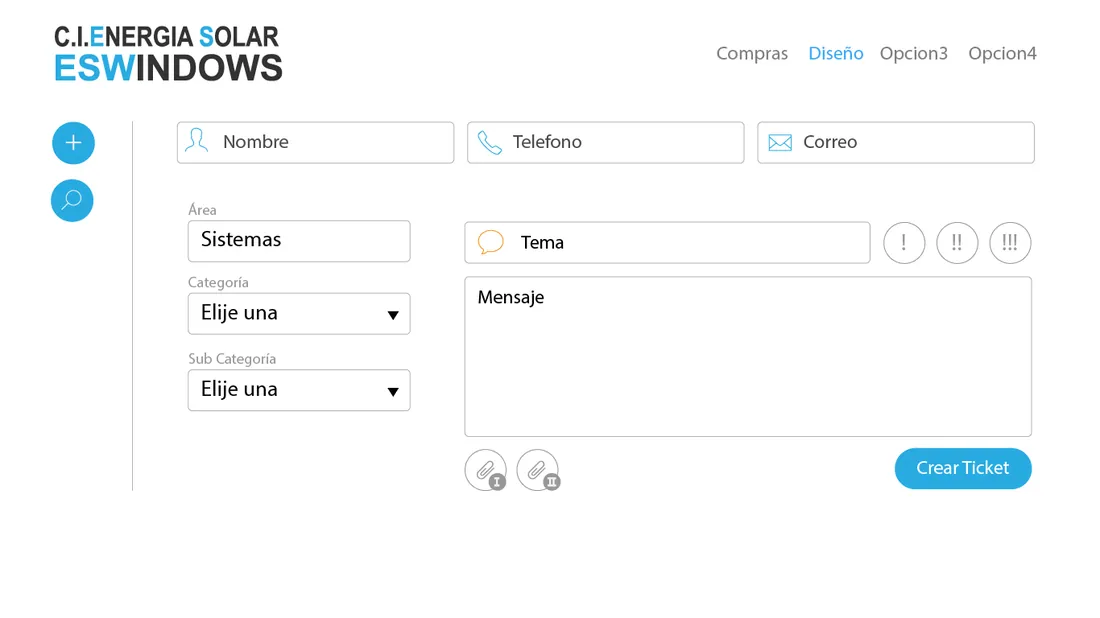Attach first file with paperclip I
Viewport: 1100px width, 618px height.
pos(486,470)
